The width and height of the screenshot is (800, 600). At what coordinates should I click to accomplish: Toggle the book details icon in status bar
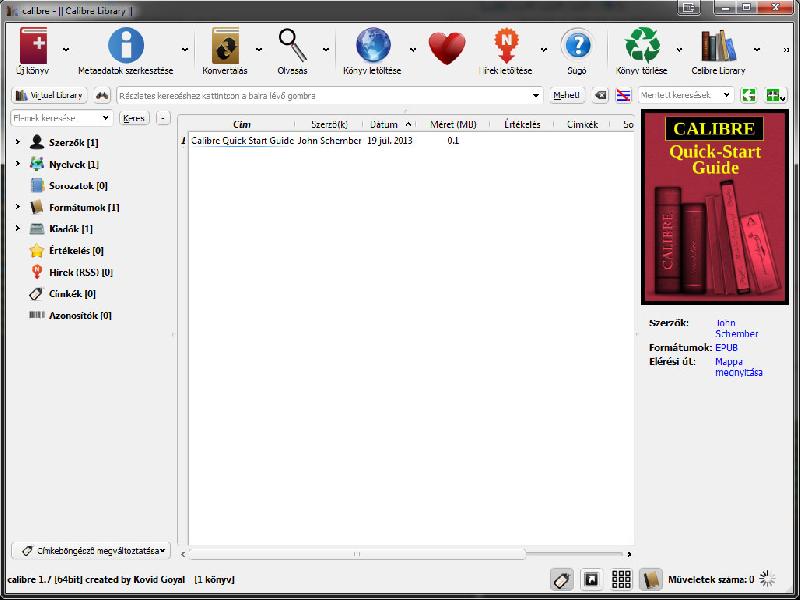tap(651, 580)
